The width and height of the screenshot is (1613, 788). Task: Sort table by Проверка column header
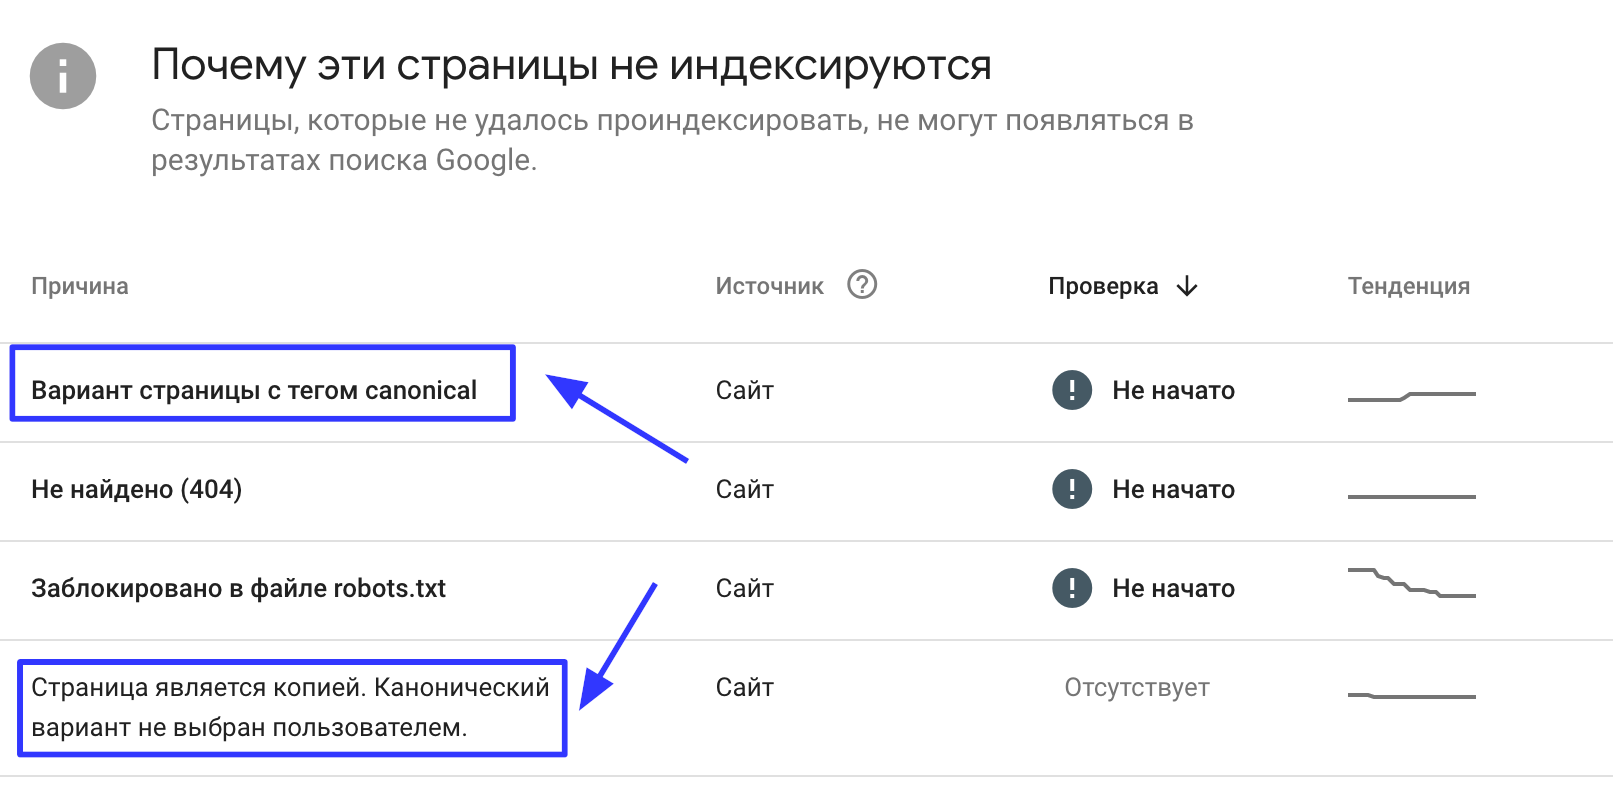click(1103, 286)
